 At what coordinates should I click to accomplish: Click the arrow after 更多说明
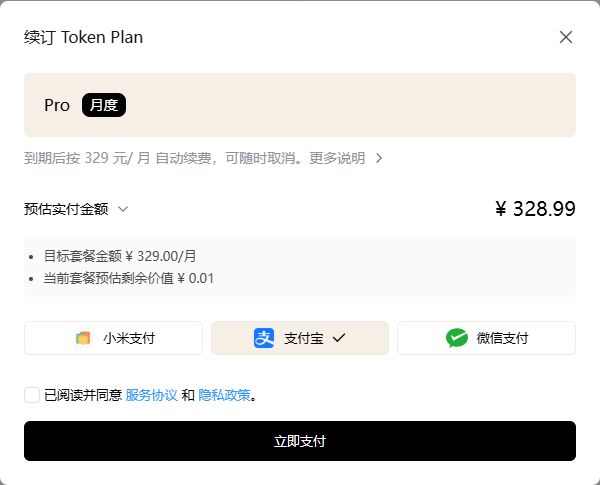379,158
